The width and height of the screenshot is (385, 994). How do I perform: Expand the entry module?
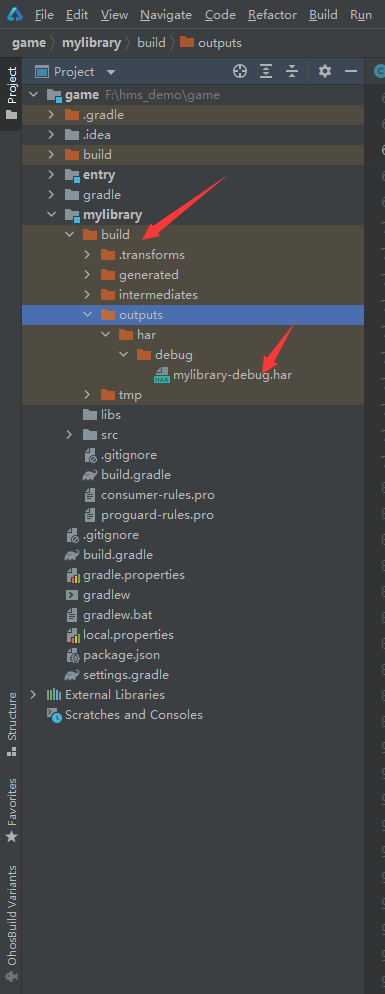[51, 174]
